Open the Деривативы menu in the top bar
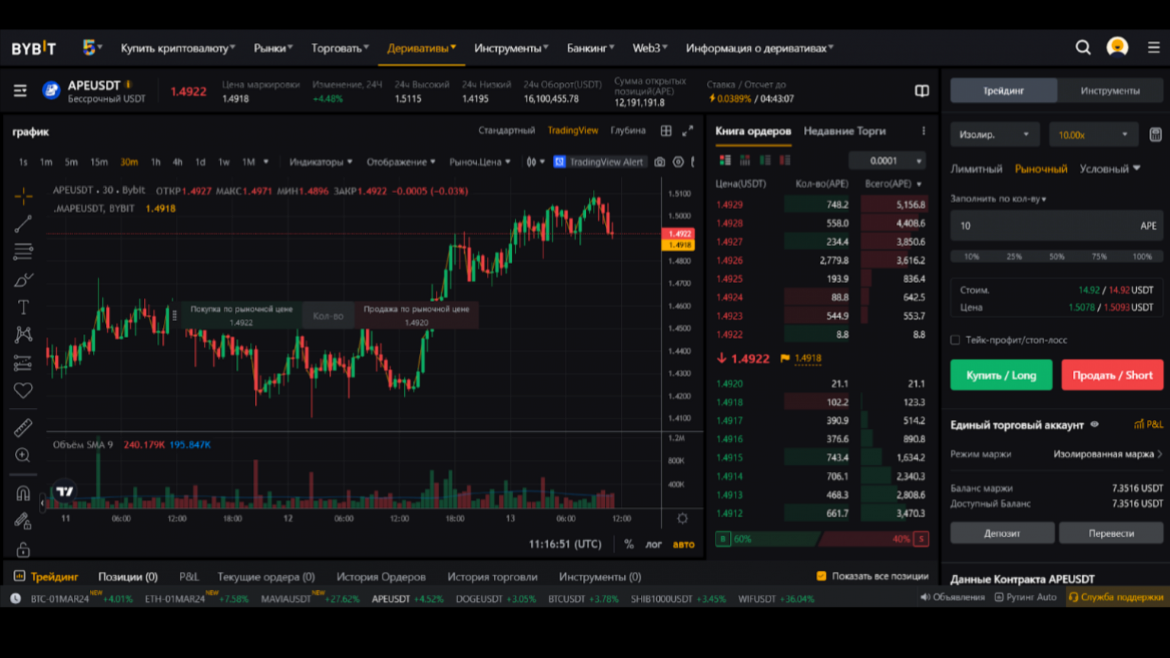The width and height of the screenshot is (1170, 658). [418, 46]
